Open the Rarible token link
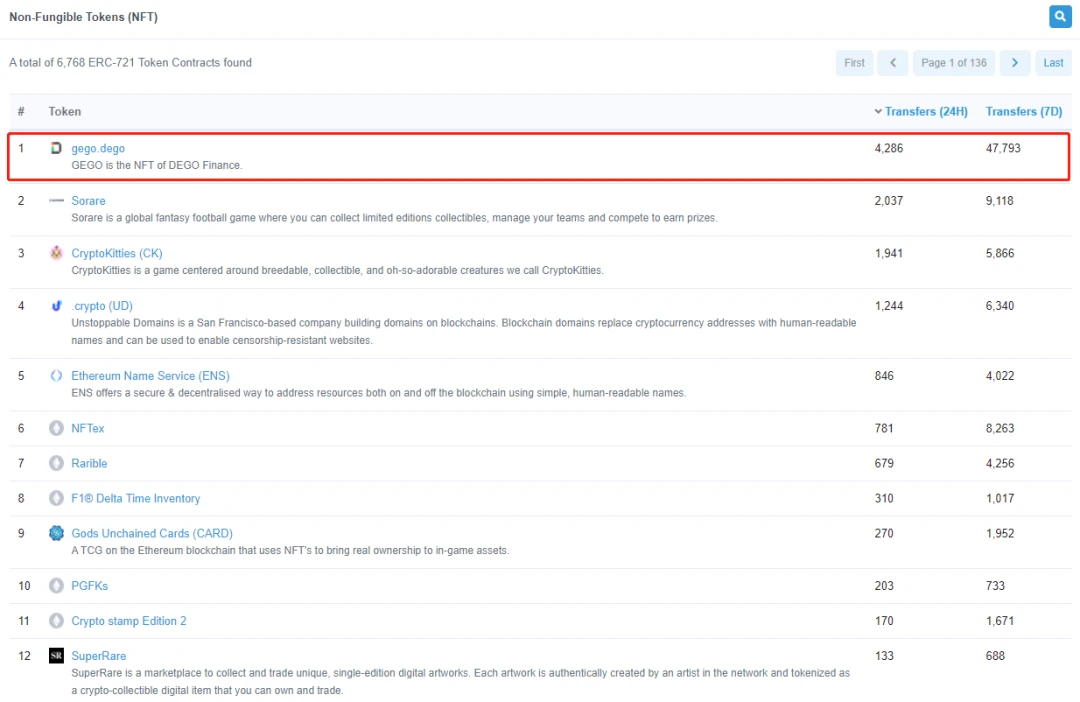This screenshot has height=702, width=1080. [90, 463]
